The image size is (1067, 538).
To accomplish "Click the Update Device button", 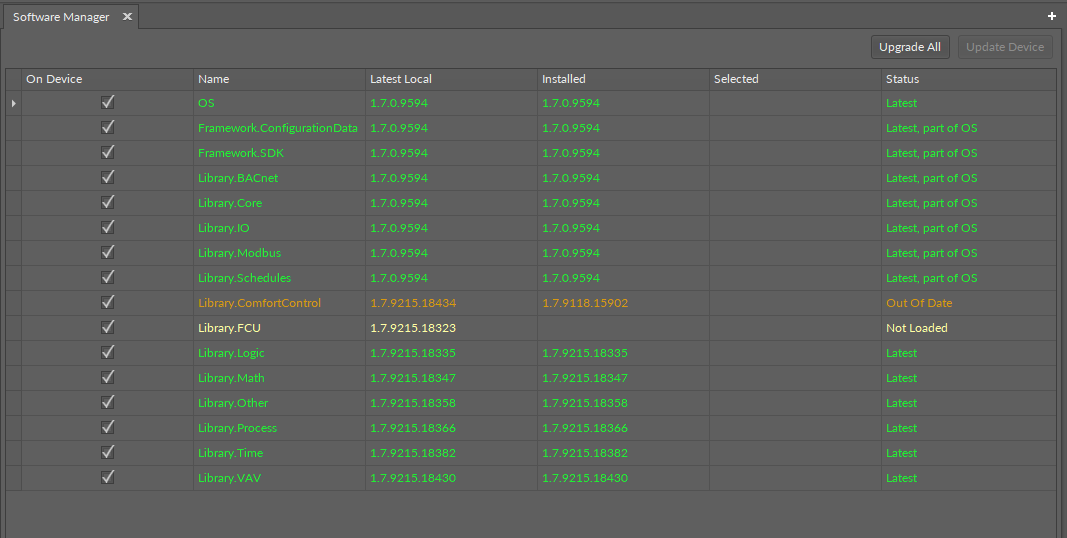I will click(x=1005, y=47).
